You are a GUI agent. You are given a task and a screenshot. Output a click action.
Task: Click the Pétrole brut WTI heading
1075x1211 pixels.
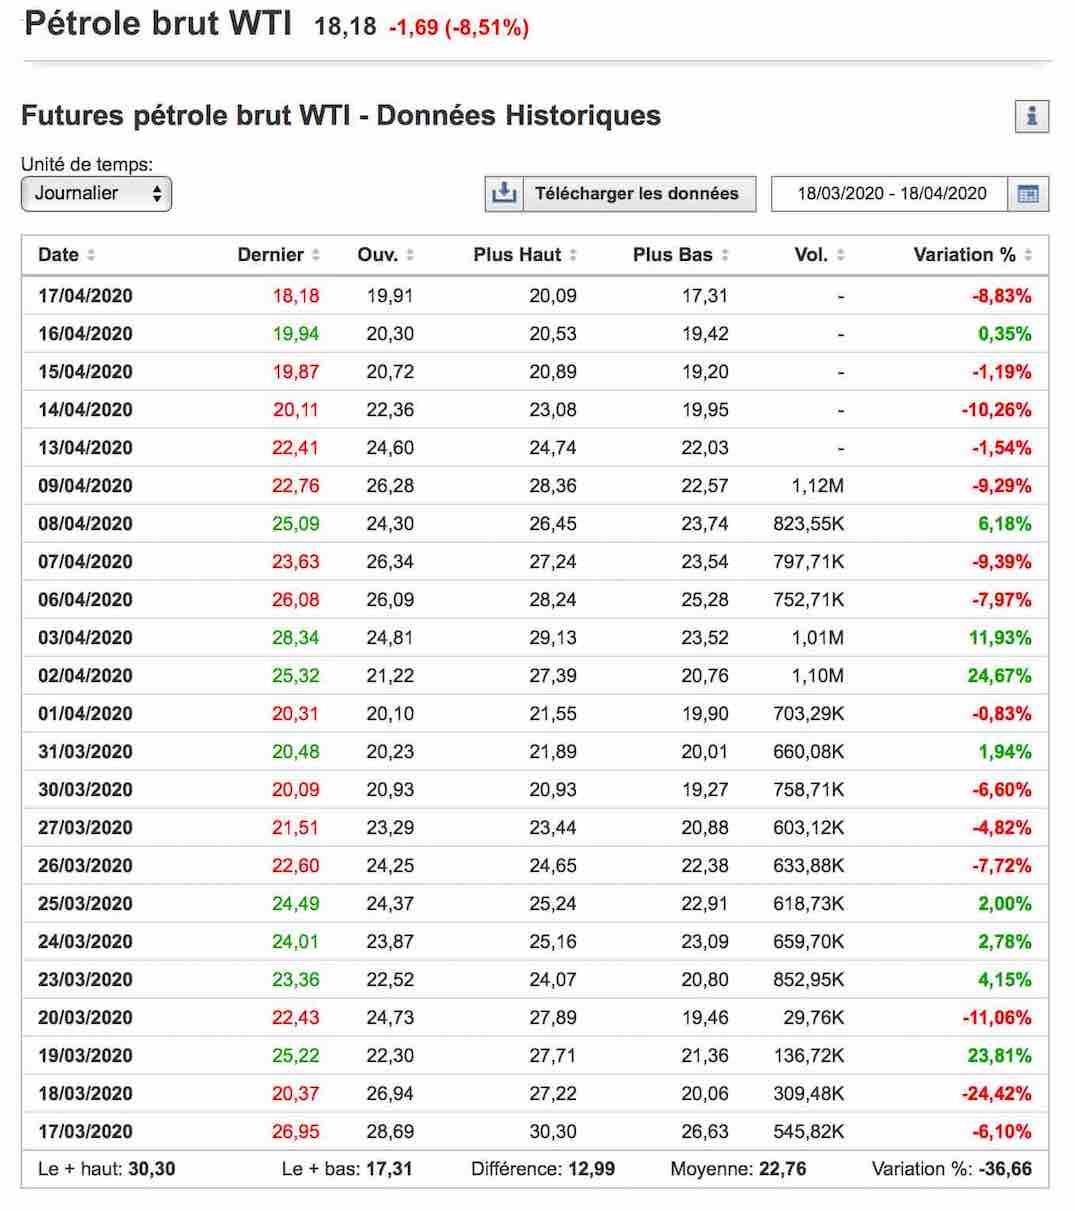click(x=158, y=23)
